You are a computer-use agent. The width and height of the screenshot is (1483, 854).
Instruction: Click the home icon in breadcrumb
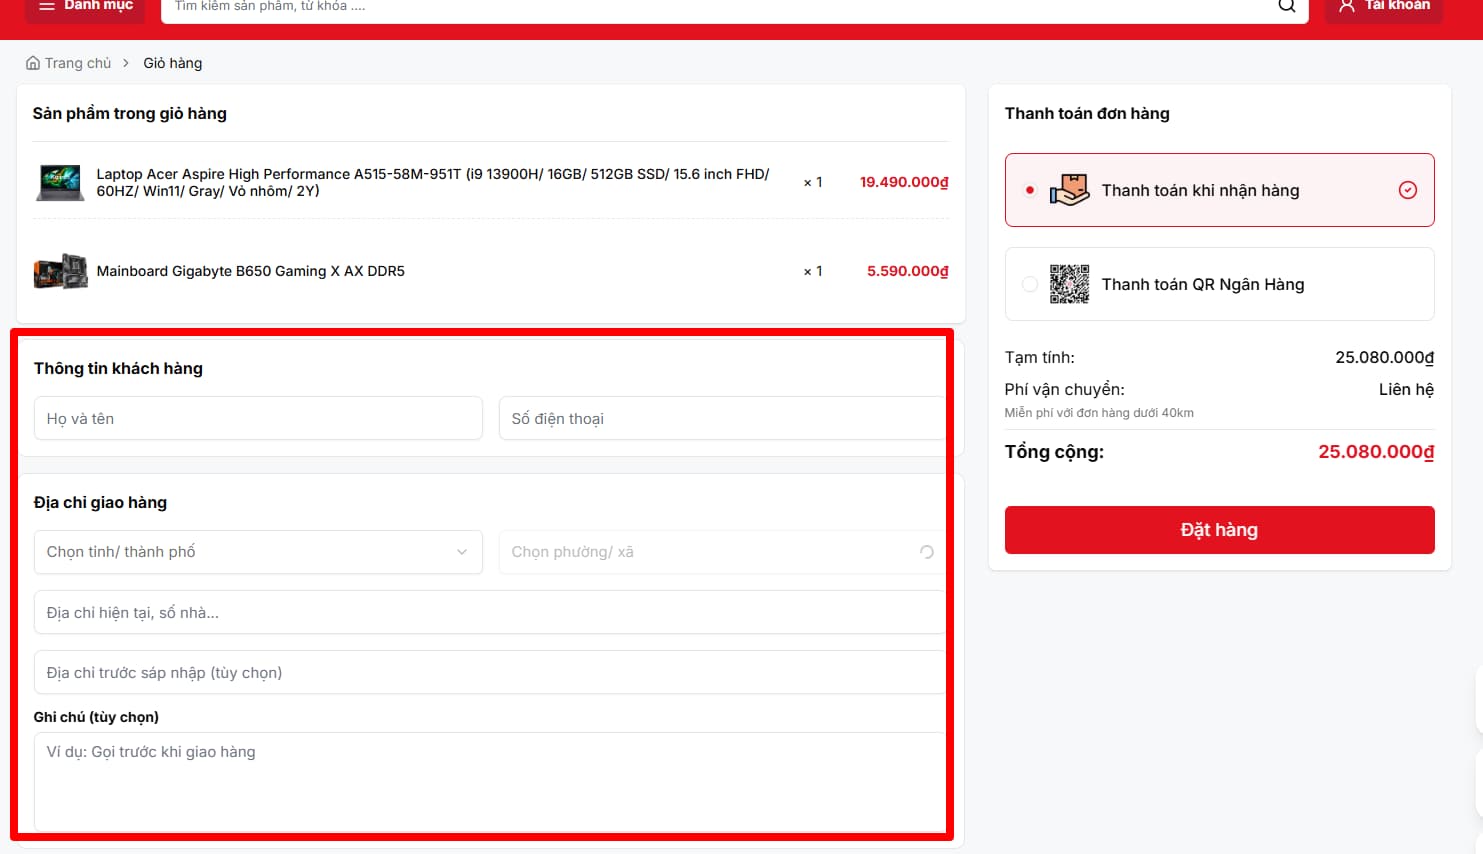point(33,63)
